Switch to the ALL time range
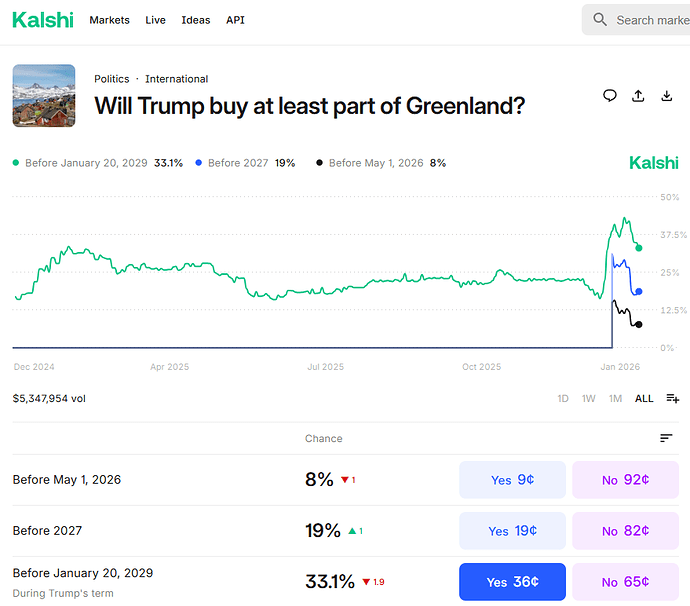 [x=644, y=398]
